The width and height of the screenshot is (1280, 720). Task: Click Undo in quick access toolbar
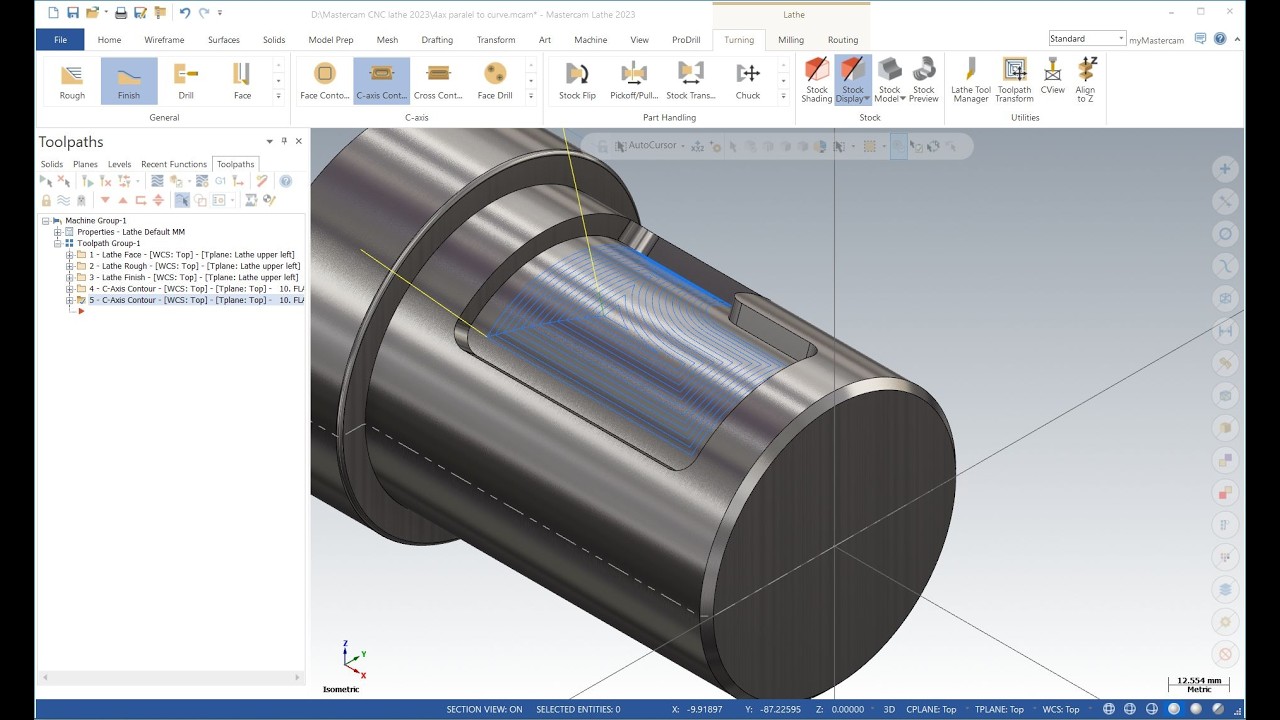(185, 13)
